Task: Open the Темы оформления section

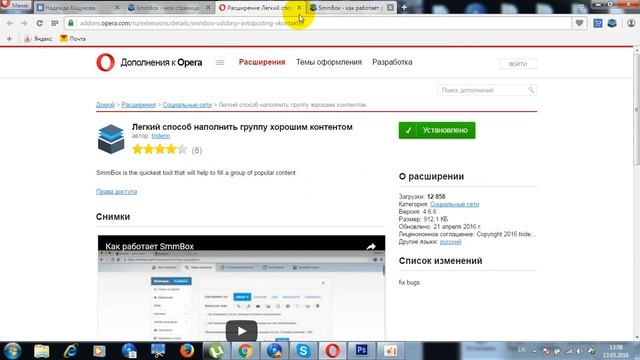Action: point(329,62)
